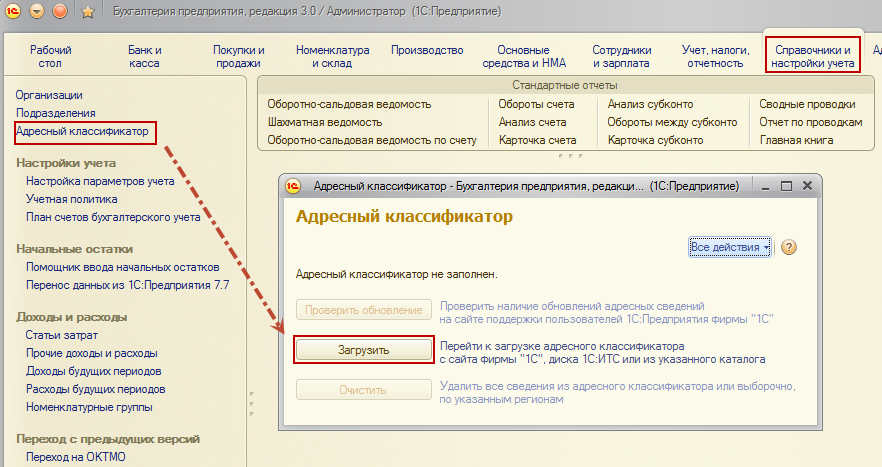Viewport: 882px width, 467px height.
Task: Click the vertical splitter dots beside navigation panel
Action: point(251,403)
